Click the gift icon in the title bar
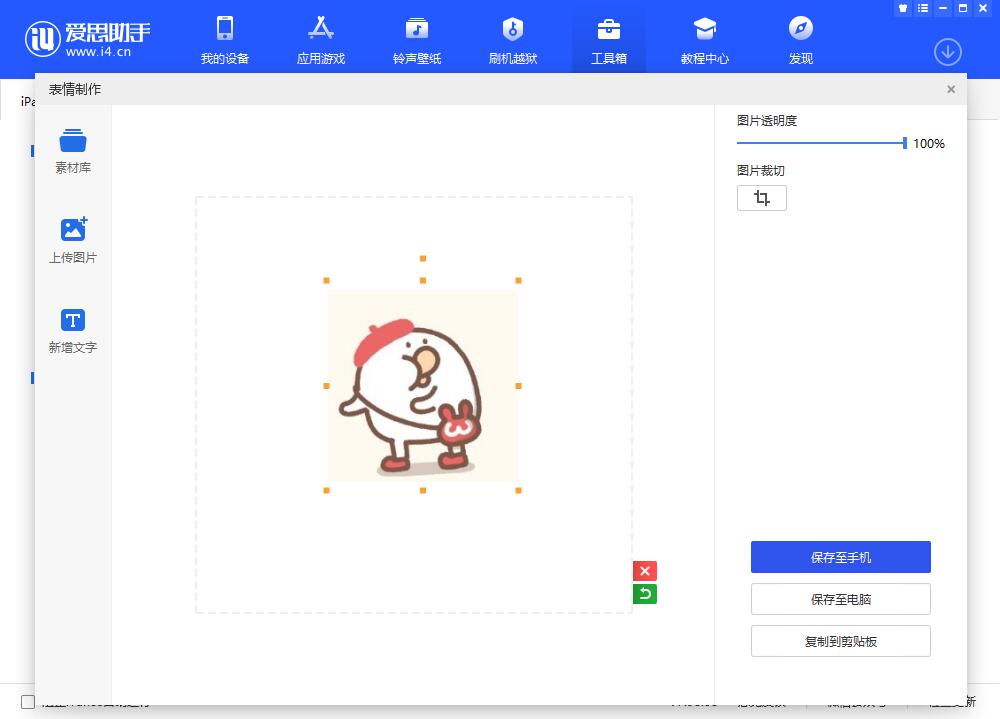The image size is (1000, 719). click(x=903, y=8)
